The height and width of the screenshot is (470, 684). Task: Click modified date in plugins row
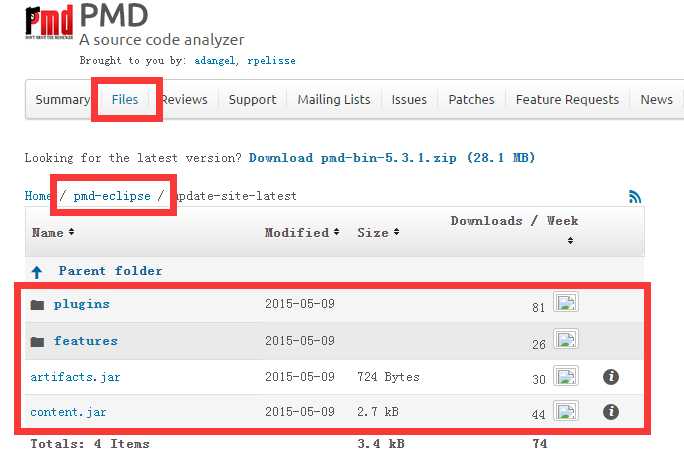300,304
